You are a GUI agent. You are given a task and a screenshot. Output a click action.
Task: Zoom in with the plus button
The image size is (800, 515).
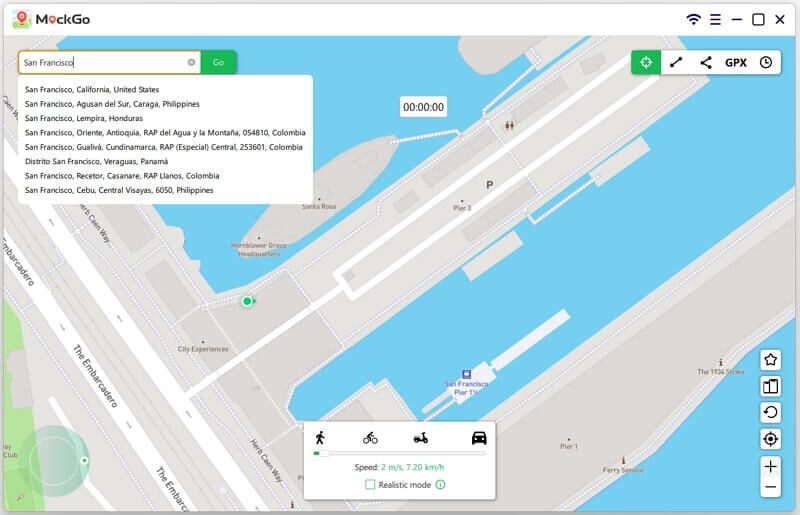tap(770, 466)
